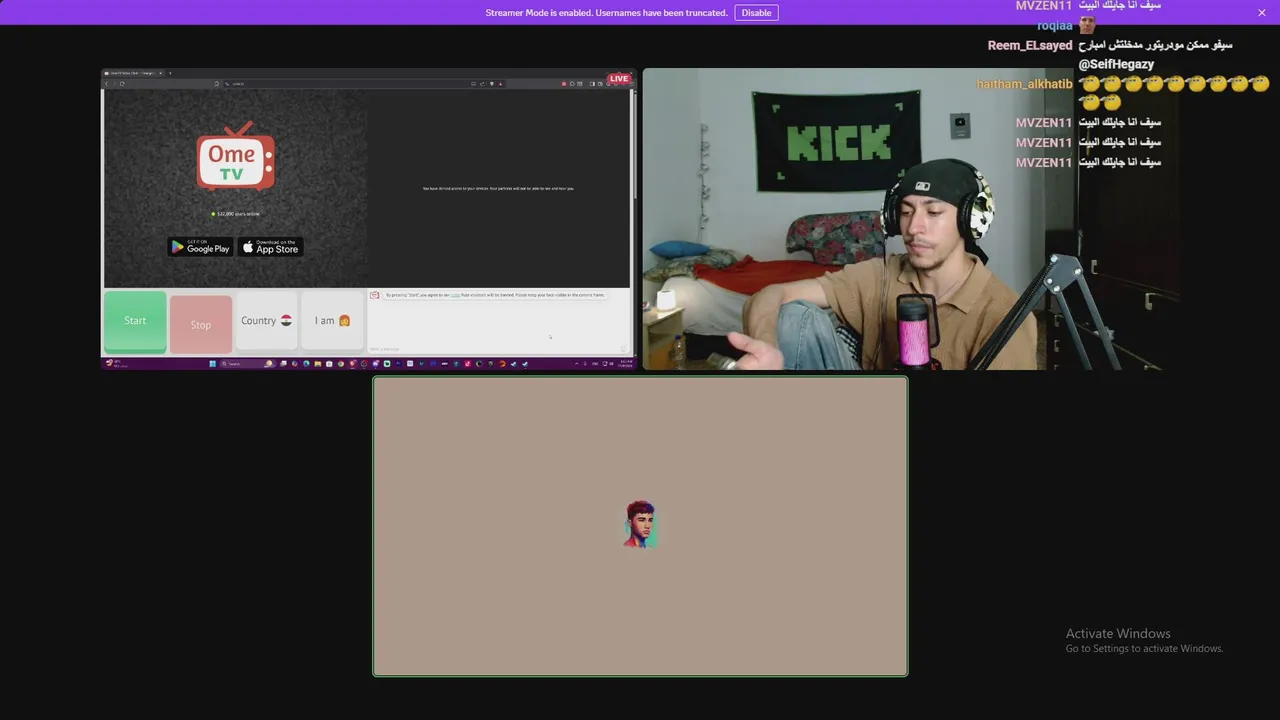
Task: Expand the system tray hidden icons chevron
Action: 577,364
